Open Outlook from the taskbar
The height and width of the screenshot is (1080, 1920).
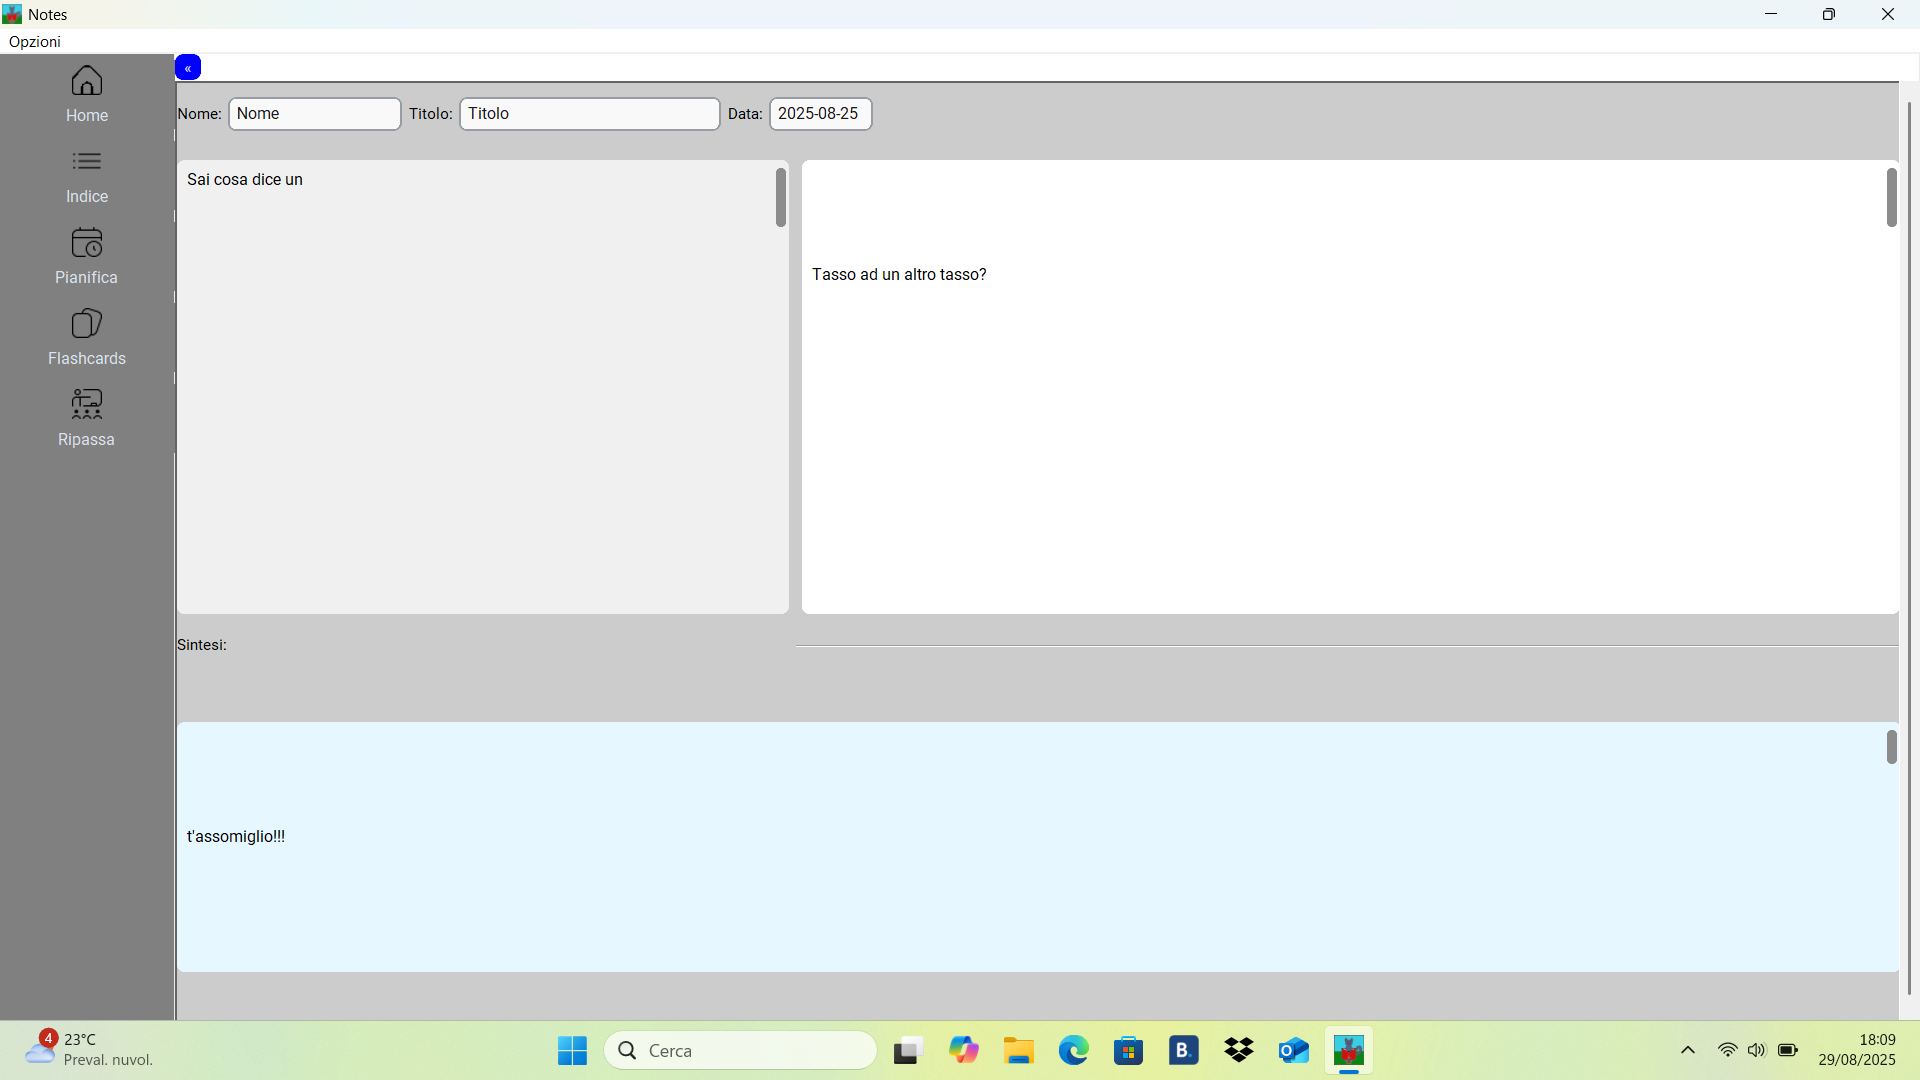pyautogui.click(x=1294, y=1051)
